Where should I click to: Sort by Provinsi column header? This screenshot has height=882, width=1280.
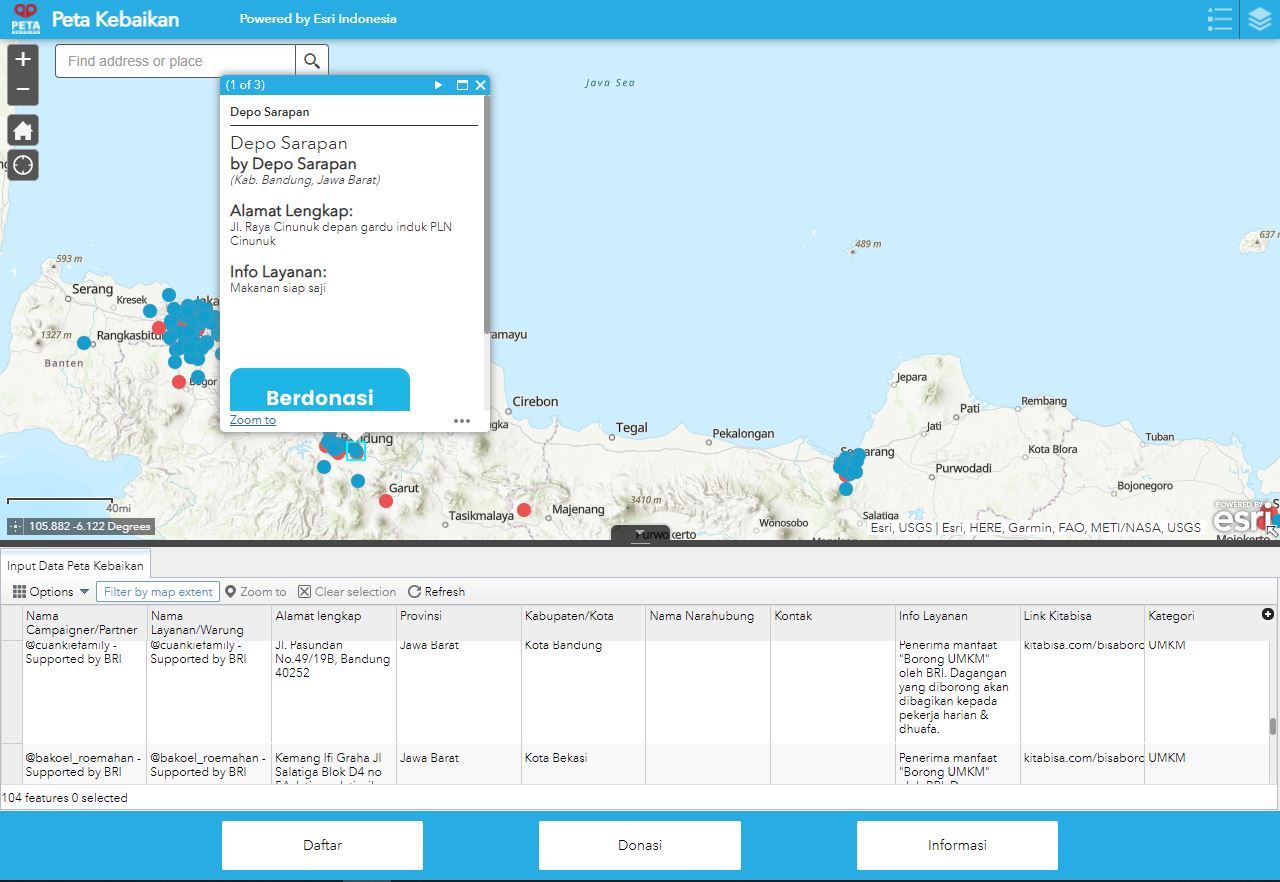click(459, 623)
